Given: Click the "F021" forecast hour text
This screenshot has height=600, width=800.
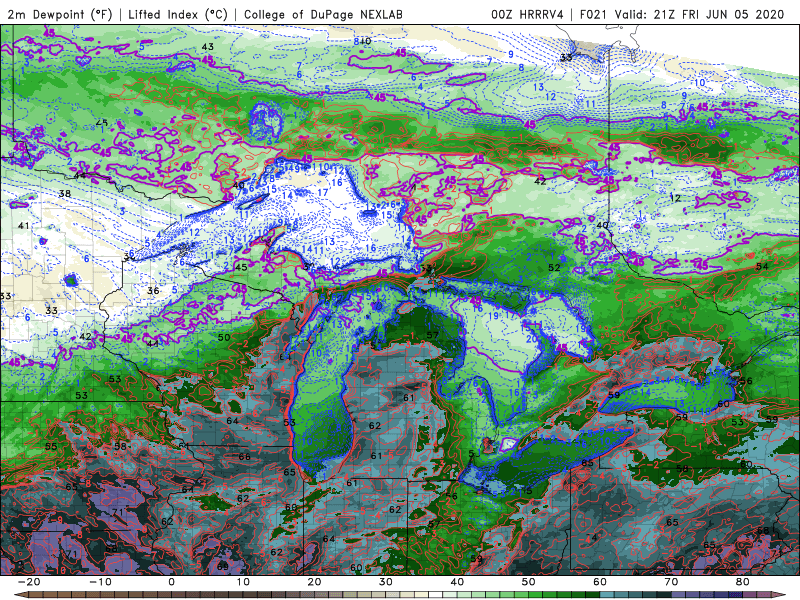Looking at the screenshot, I should pos(593,14).
